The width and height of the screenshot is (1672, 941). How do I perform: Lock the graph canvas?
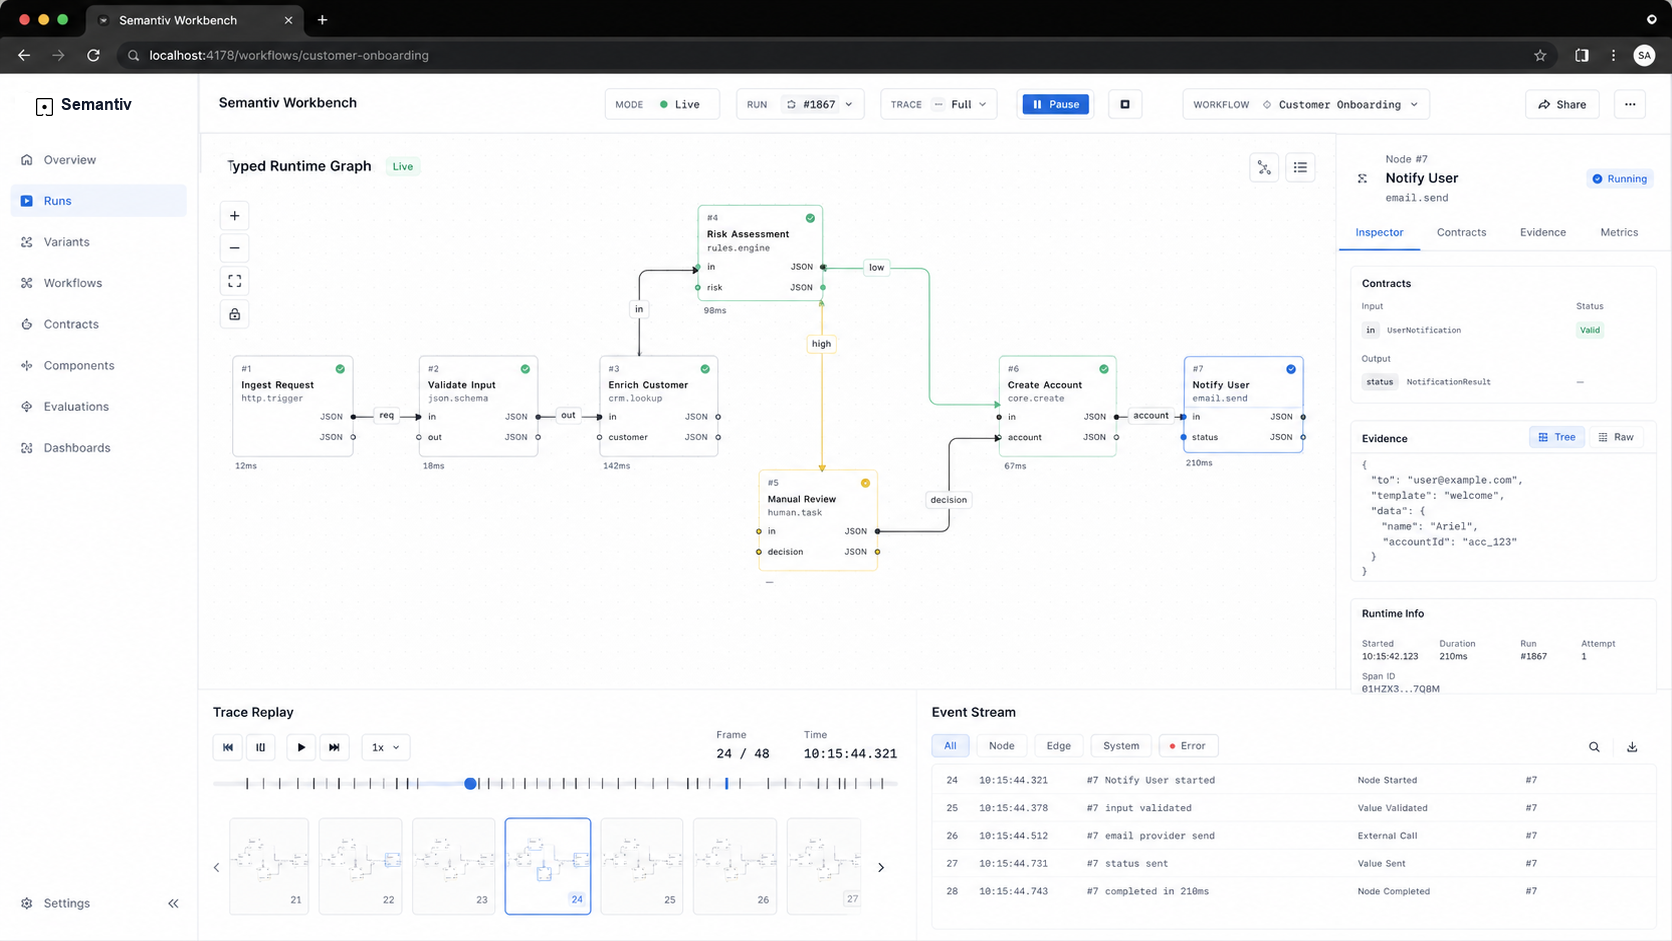coord(234,314)
